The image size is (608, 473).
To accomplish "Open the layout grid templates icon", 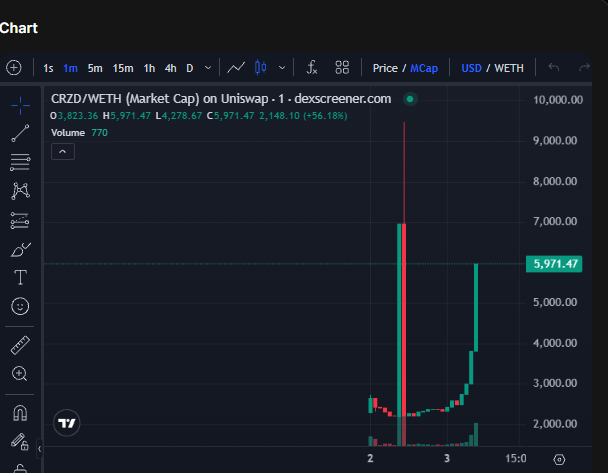I will 342,67.
